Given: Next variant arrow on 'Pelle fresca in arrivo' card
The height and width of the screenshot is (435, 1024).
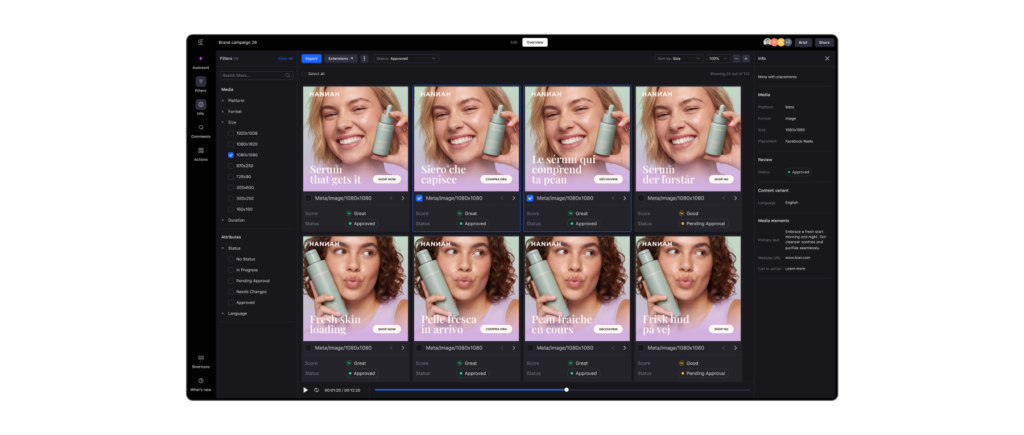Looking at the screenshot, I should pos(513,348).
